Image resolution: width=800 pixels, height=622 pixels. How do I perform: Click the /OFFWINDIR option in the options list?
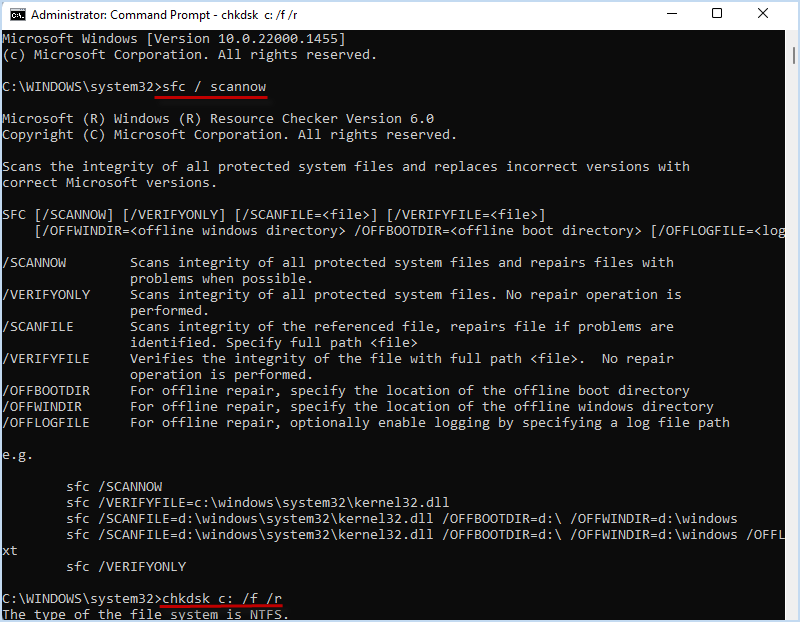42,407
